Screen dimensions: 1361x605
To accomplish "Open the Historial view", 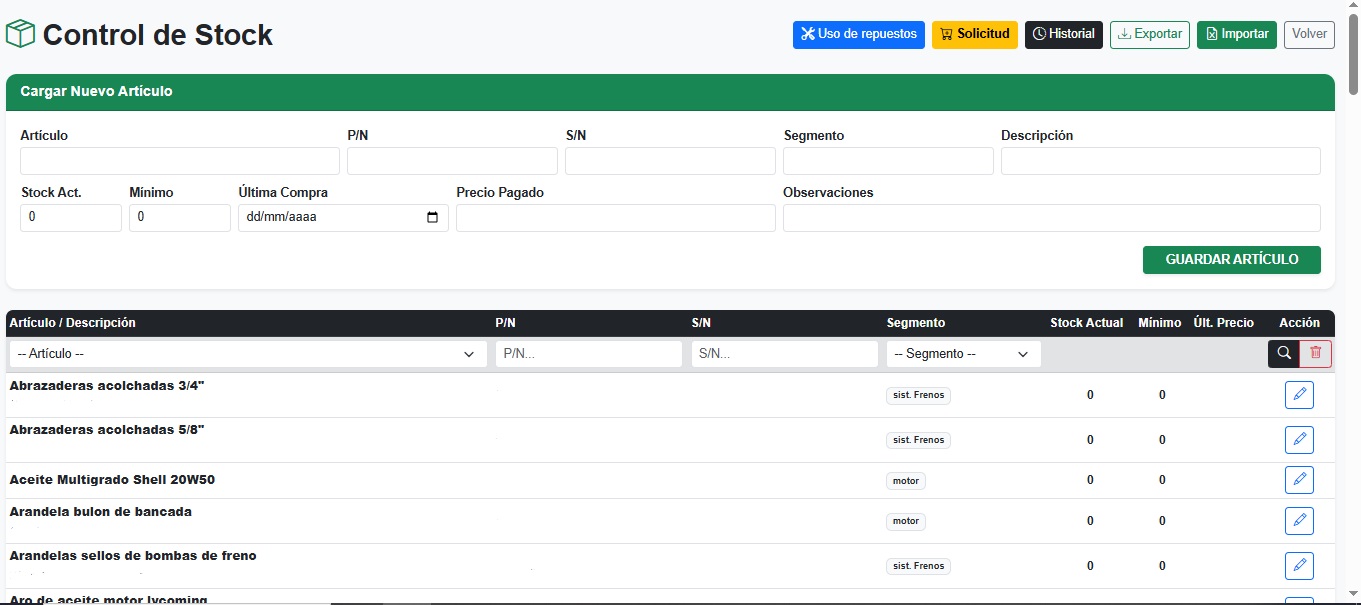I will click(1063, 34).
